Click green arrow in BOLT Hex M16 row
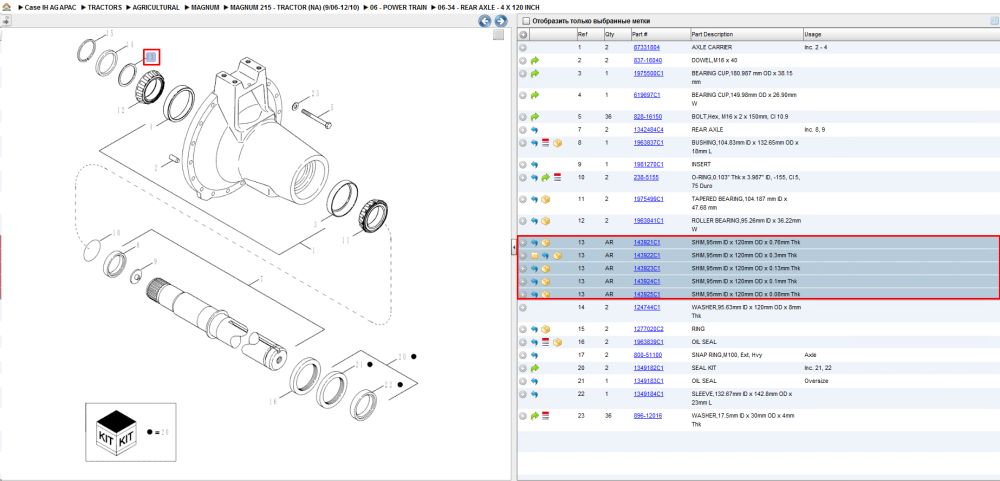This screenshot has width=1000, height=481. tap(535, 117)
